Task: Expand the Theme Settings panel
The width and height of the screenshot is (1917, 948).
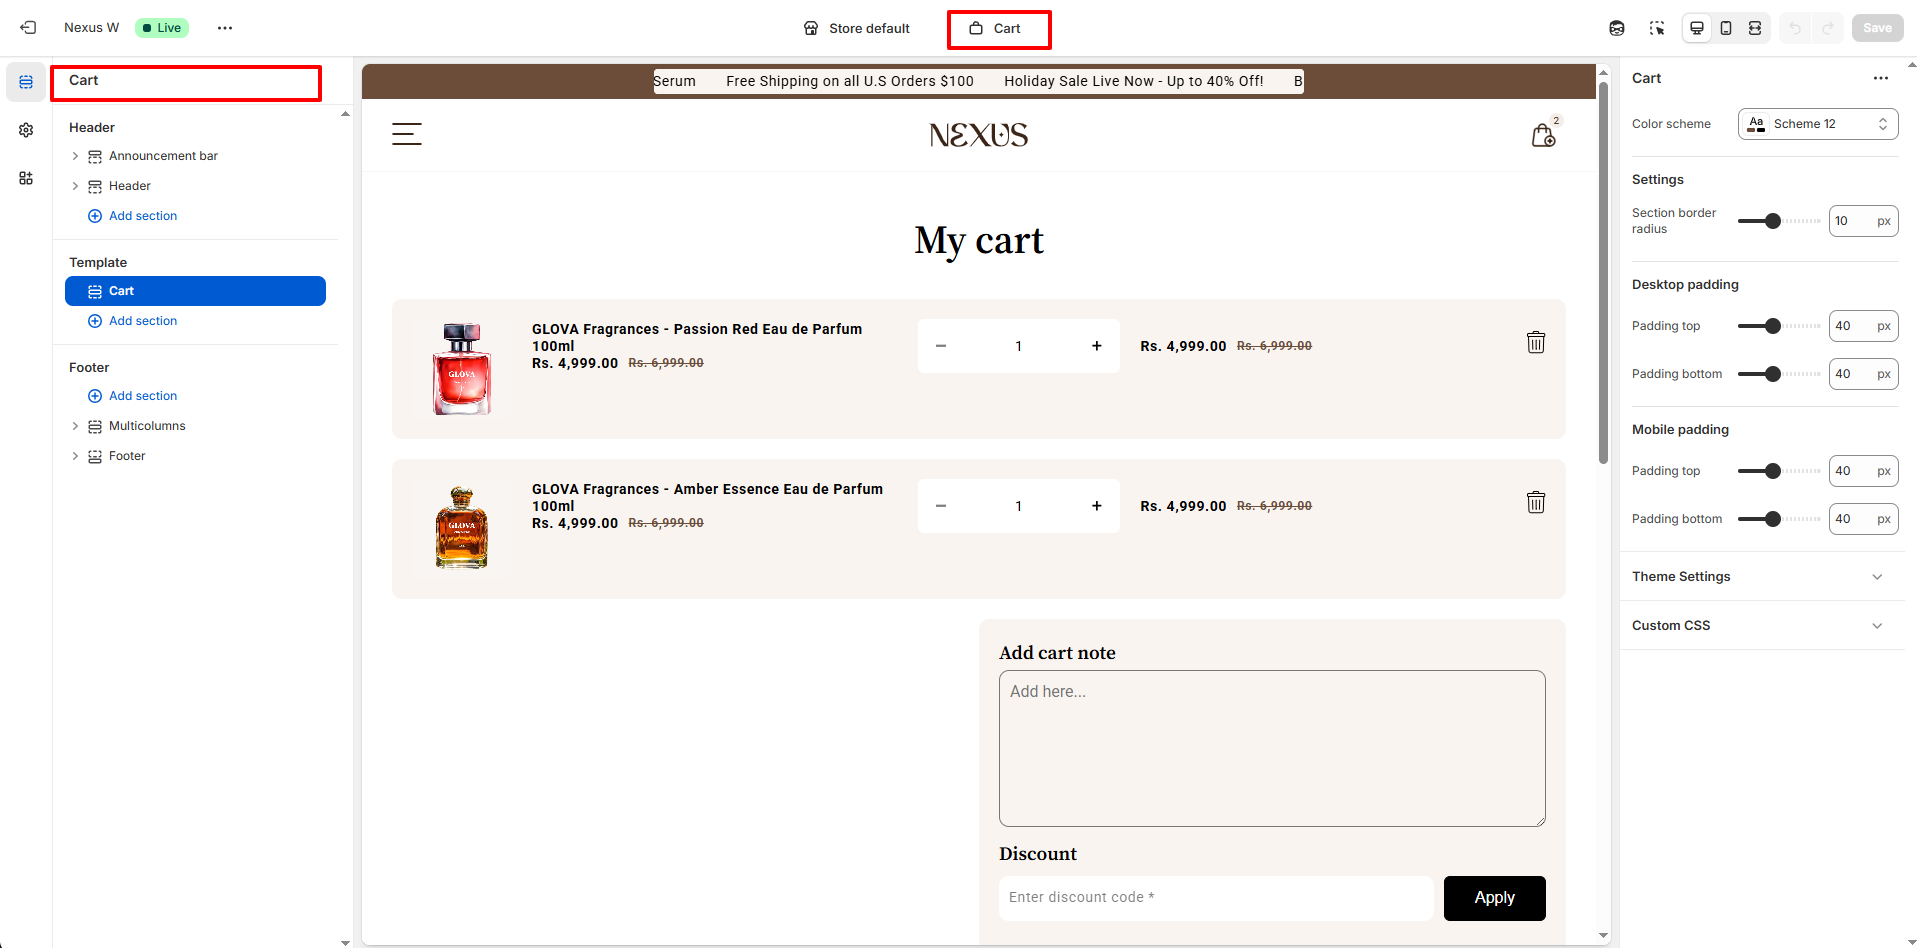Action: pyautogui.click(x=1759, y=577)
